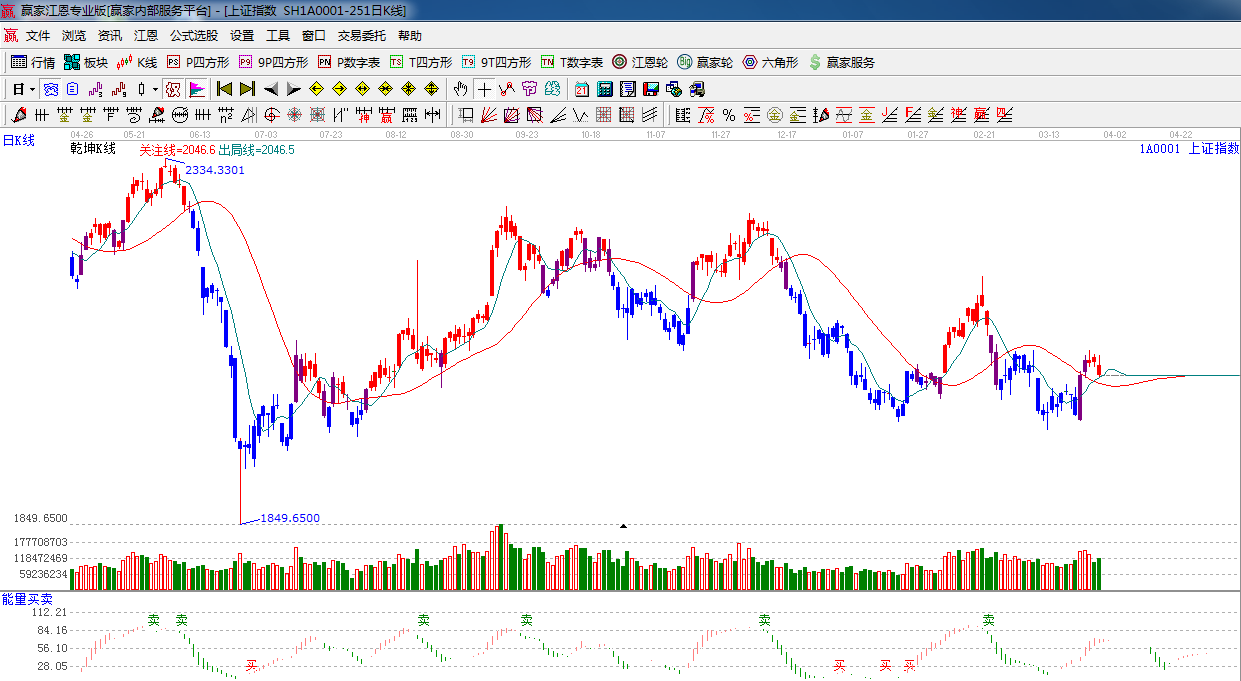Expand the candlestick style dropdown arrow
Image resolution: width=1241 pixels, height=681 pixels.
155,89
